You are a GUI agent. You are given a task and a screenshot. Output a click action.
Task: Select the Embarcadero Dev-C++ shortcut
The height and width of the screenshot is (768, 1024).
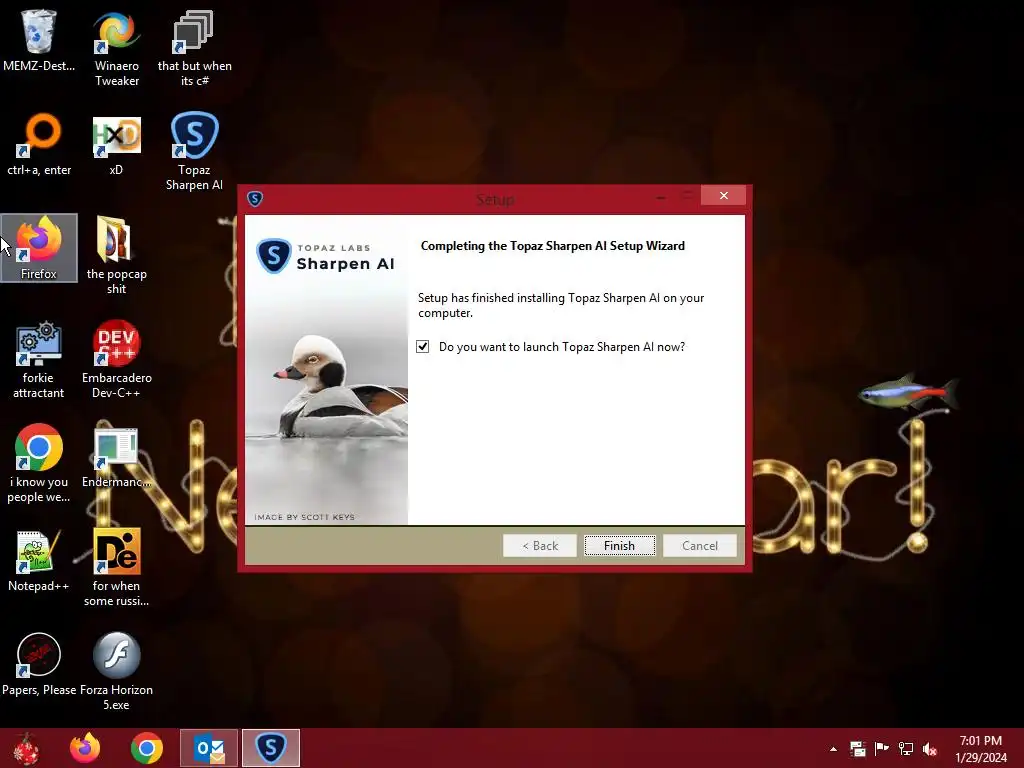click(116, 359)
